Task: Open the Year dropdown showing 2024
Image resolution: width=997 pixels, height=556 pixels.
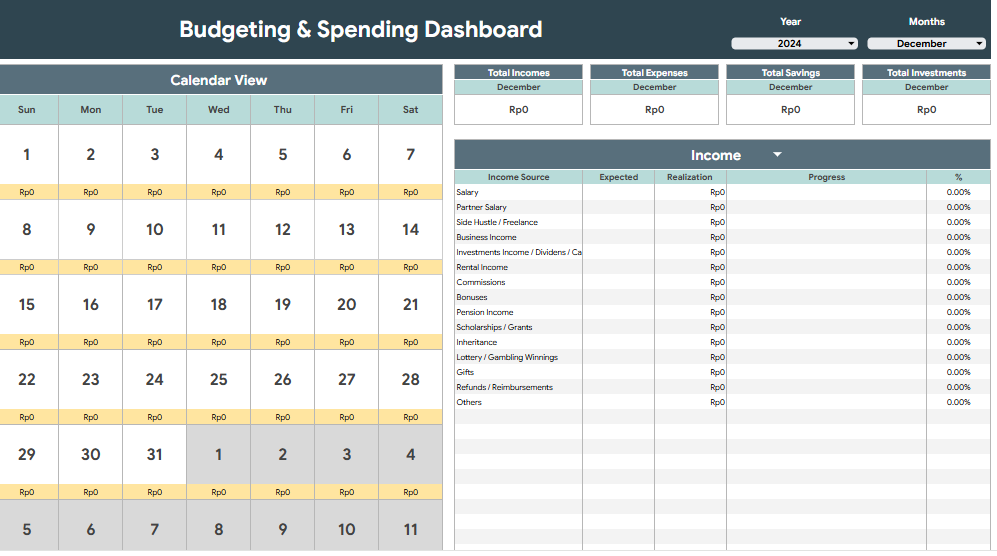Action: (795, 44)
